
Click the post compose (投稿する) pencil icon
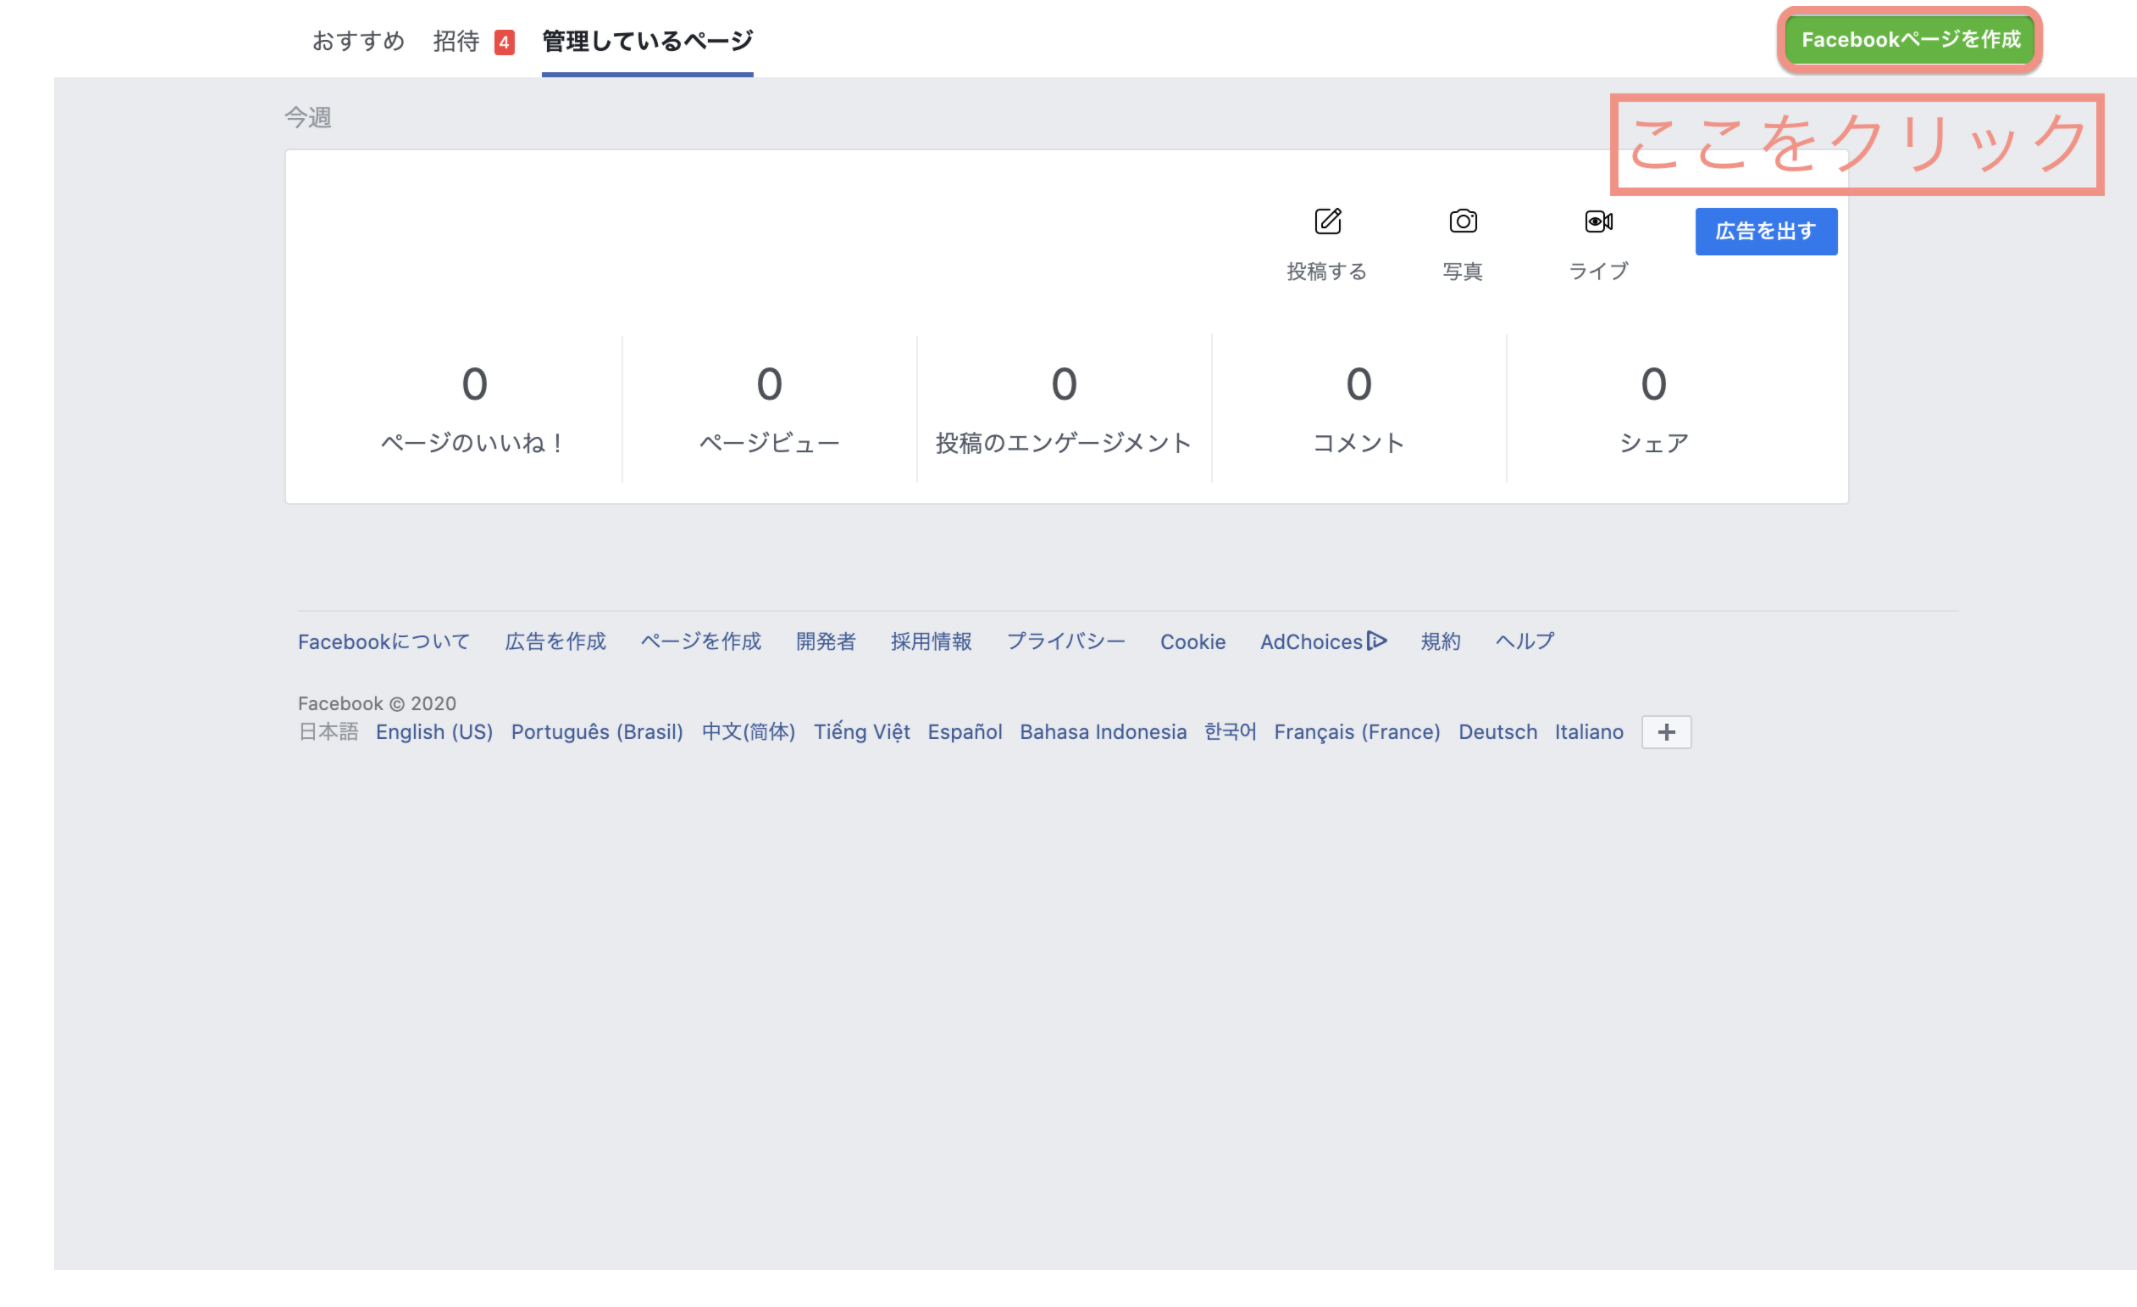1327,221
